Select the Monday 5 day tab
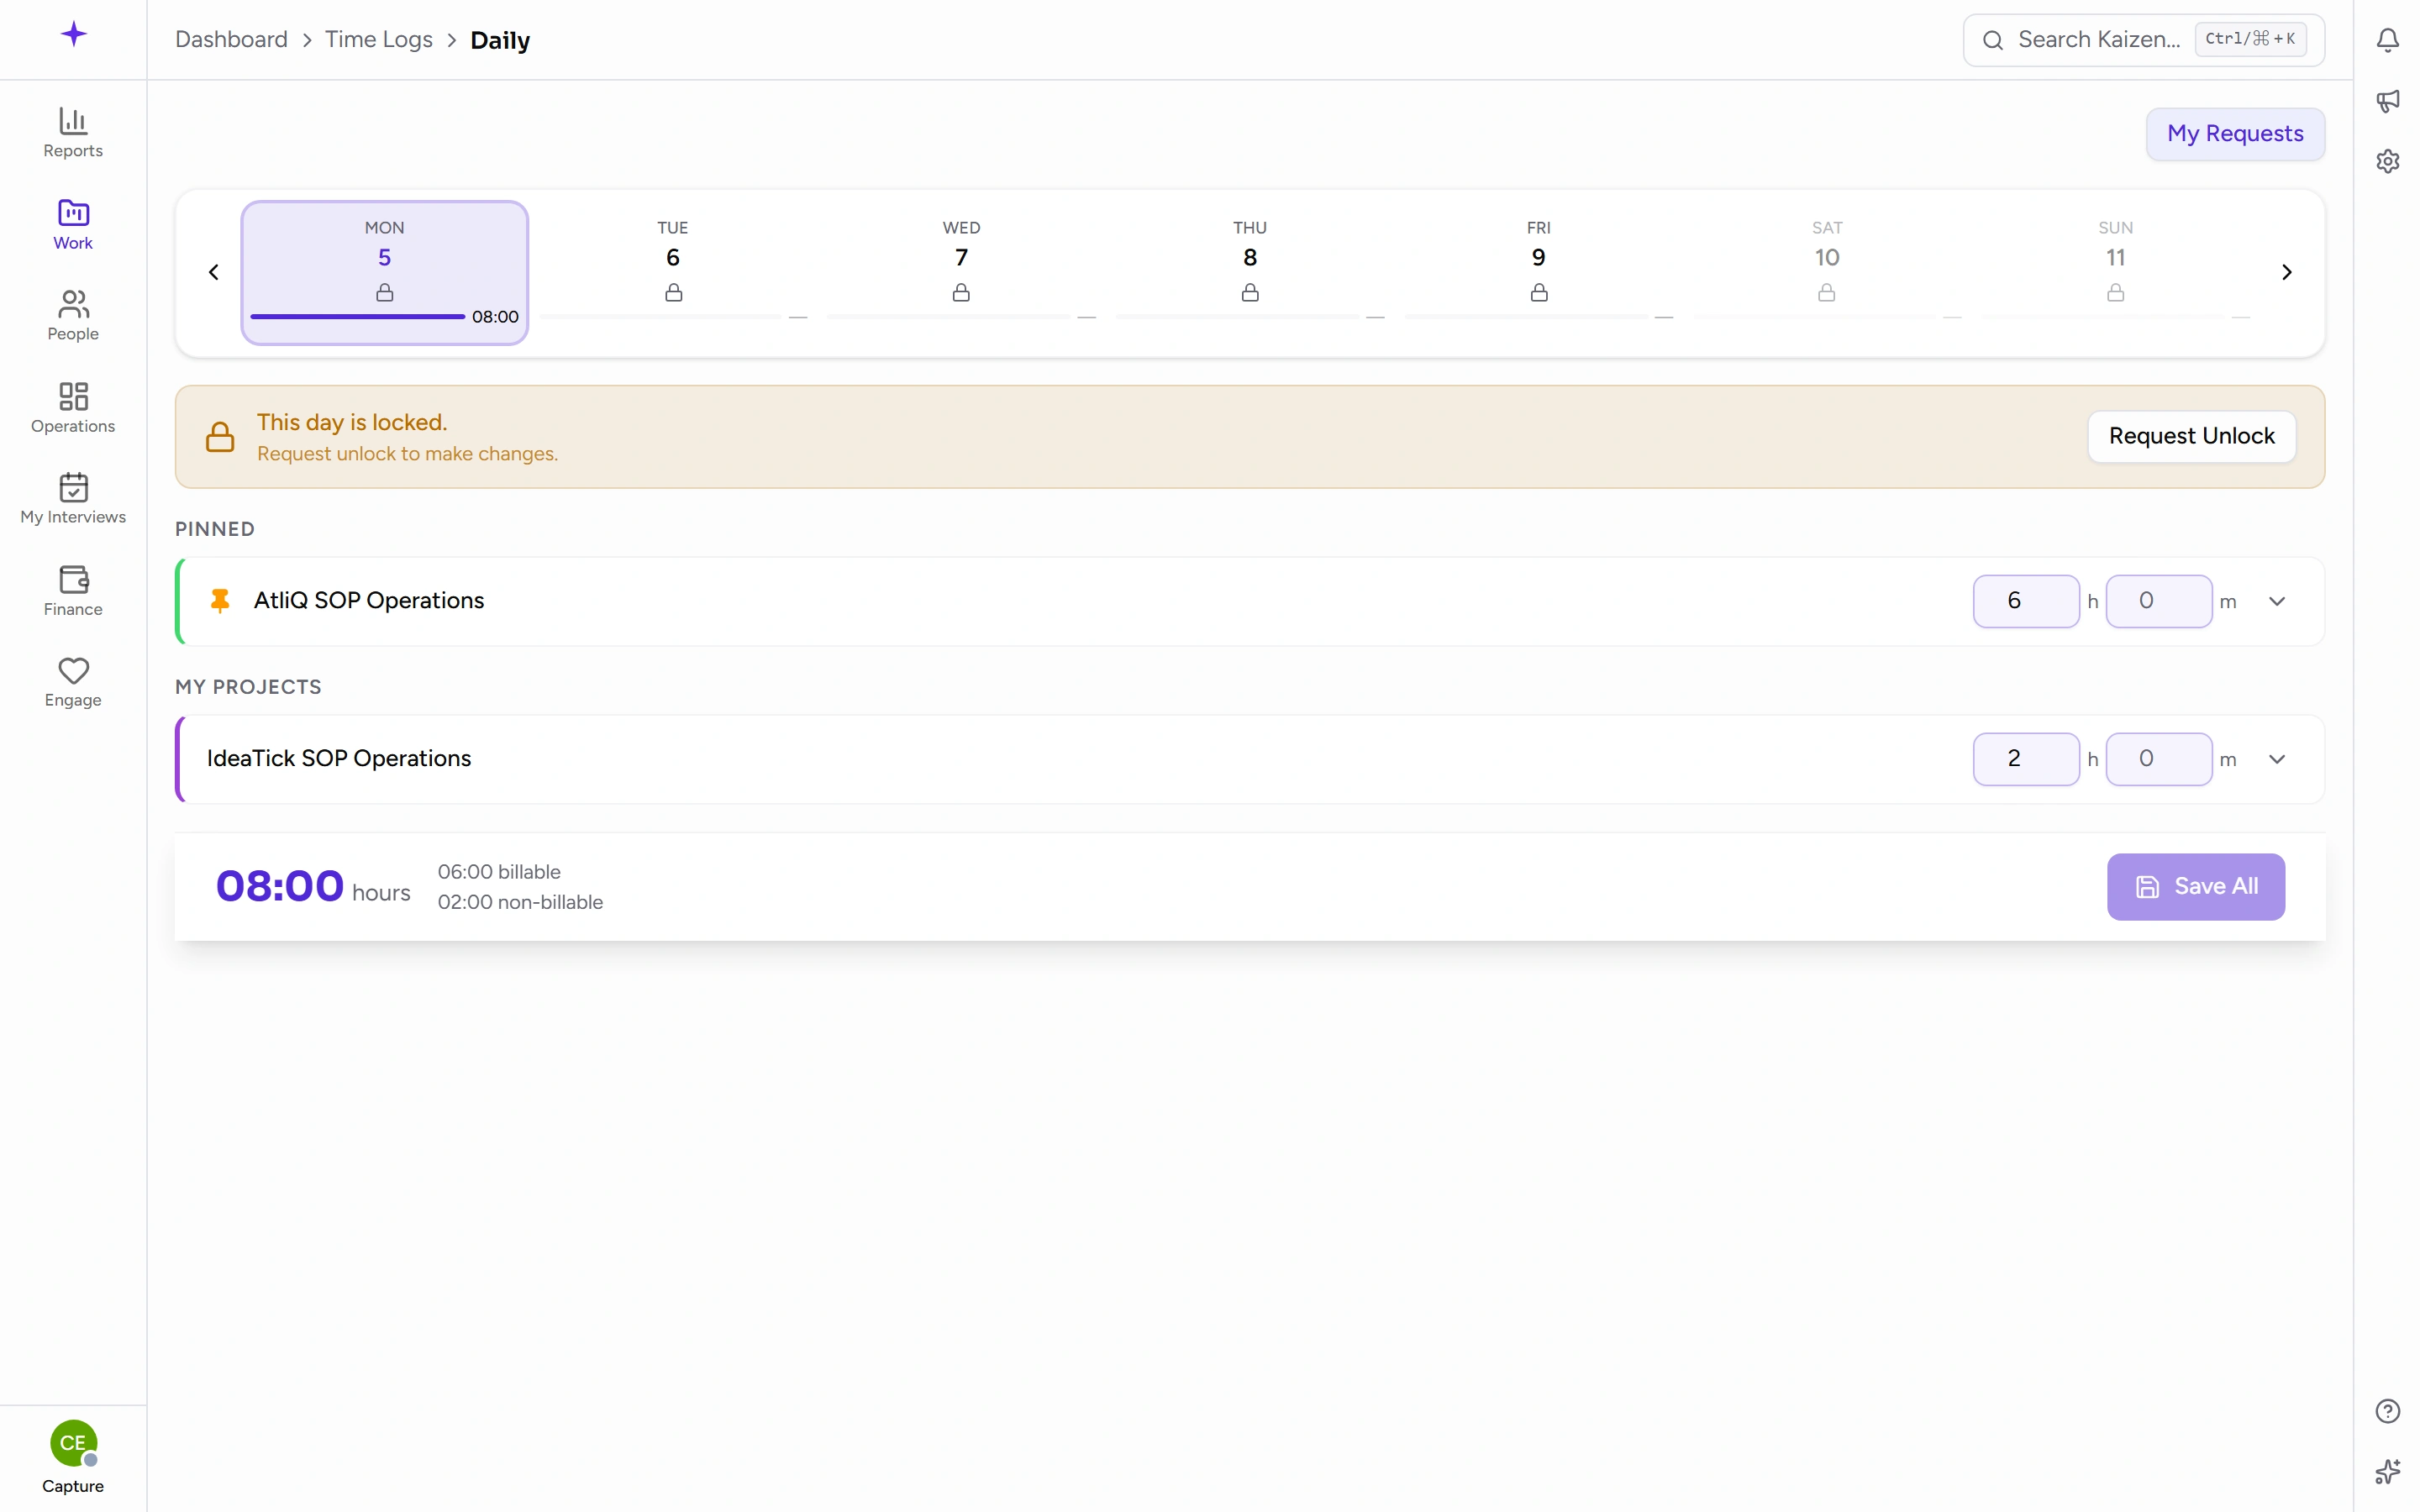2420x1512 pixels. [x=384, y=272]
